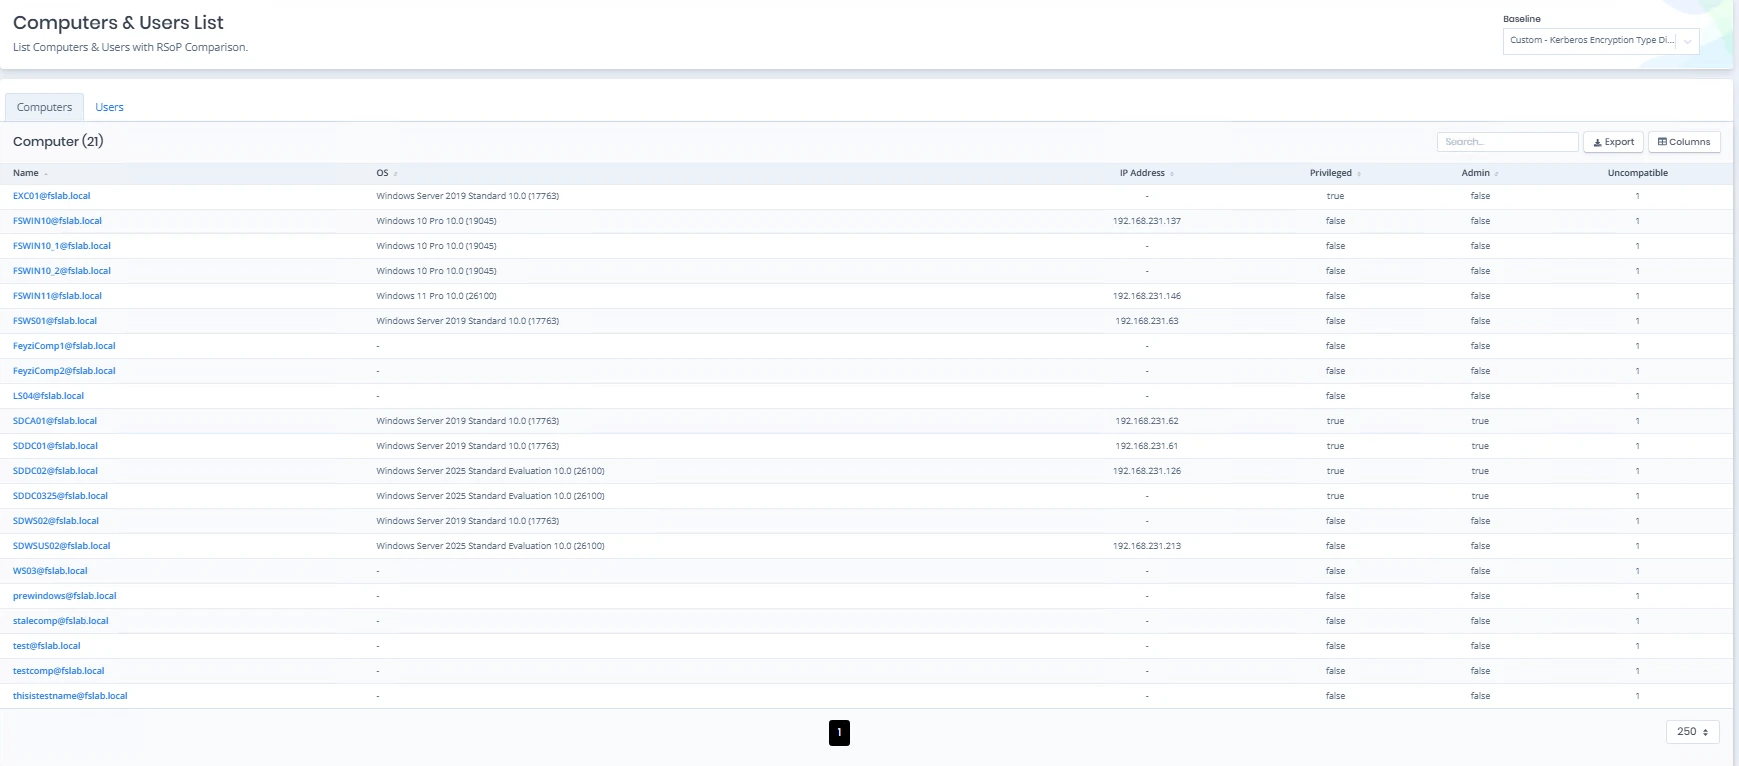Sort by Privileged column header
Viewport: 1739px width, 766px height.
pyautogui.click(x=1335, y=173)
